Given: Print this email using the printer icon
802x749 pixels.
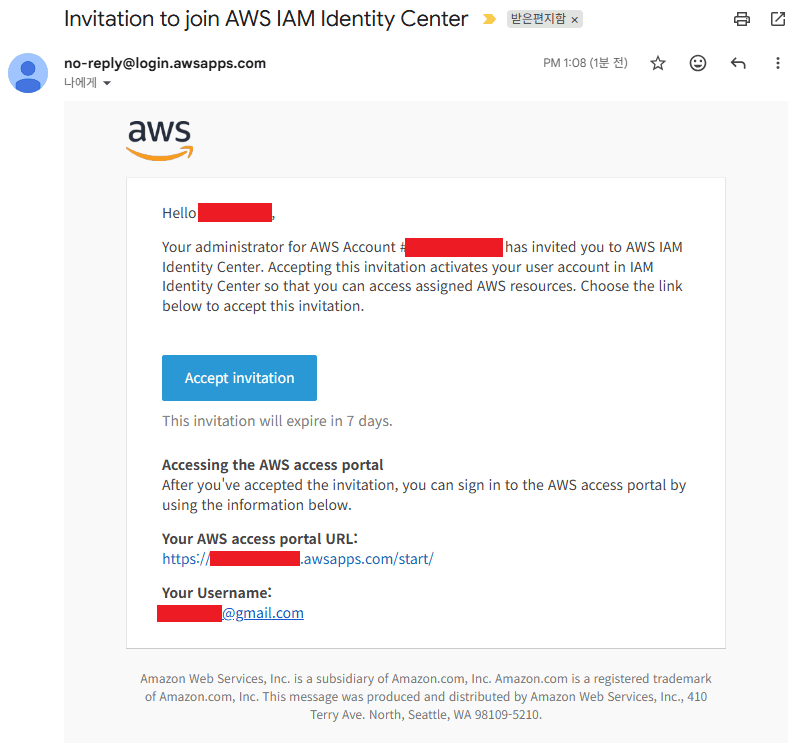Looking at the screenshot, I should 741,19.
